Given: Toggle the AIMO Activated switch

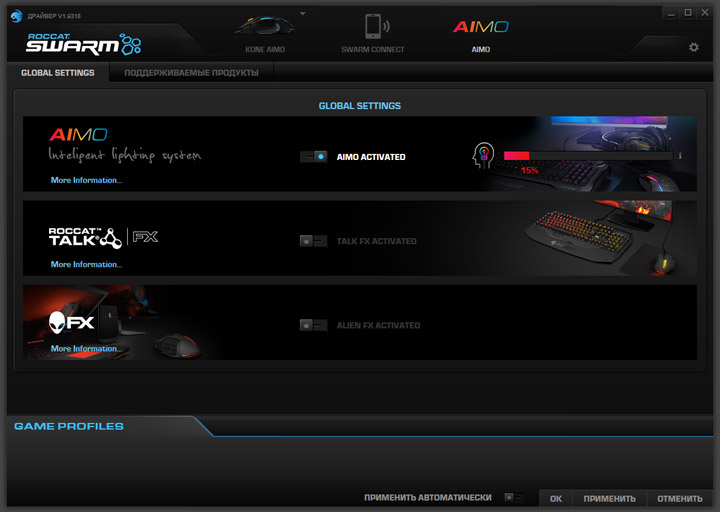Looking at the screenshot, I should 314,157.
